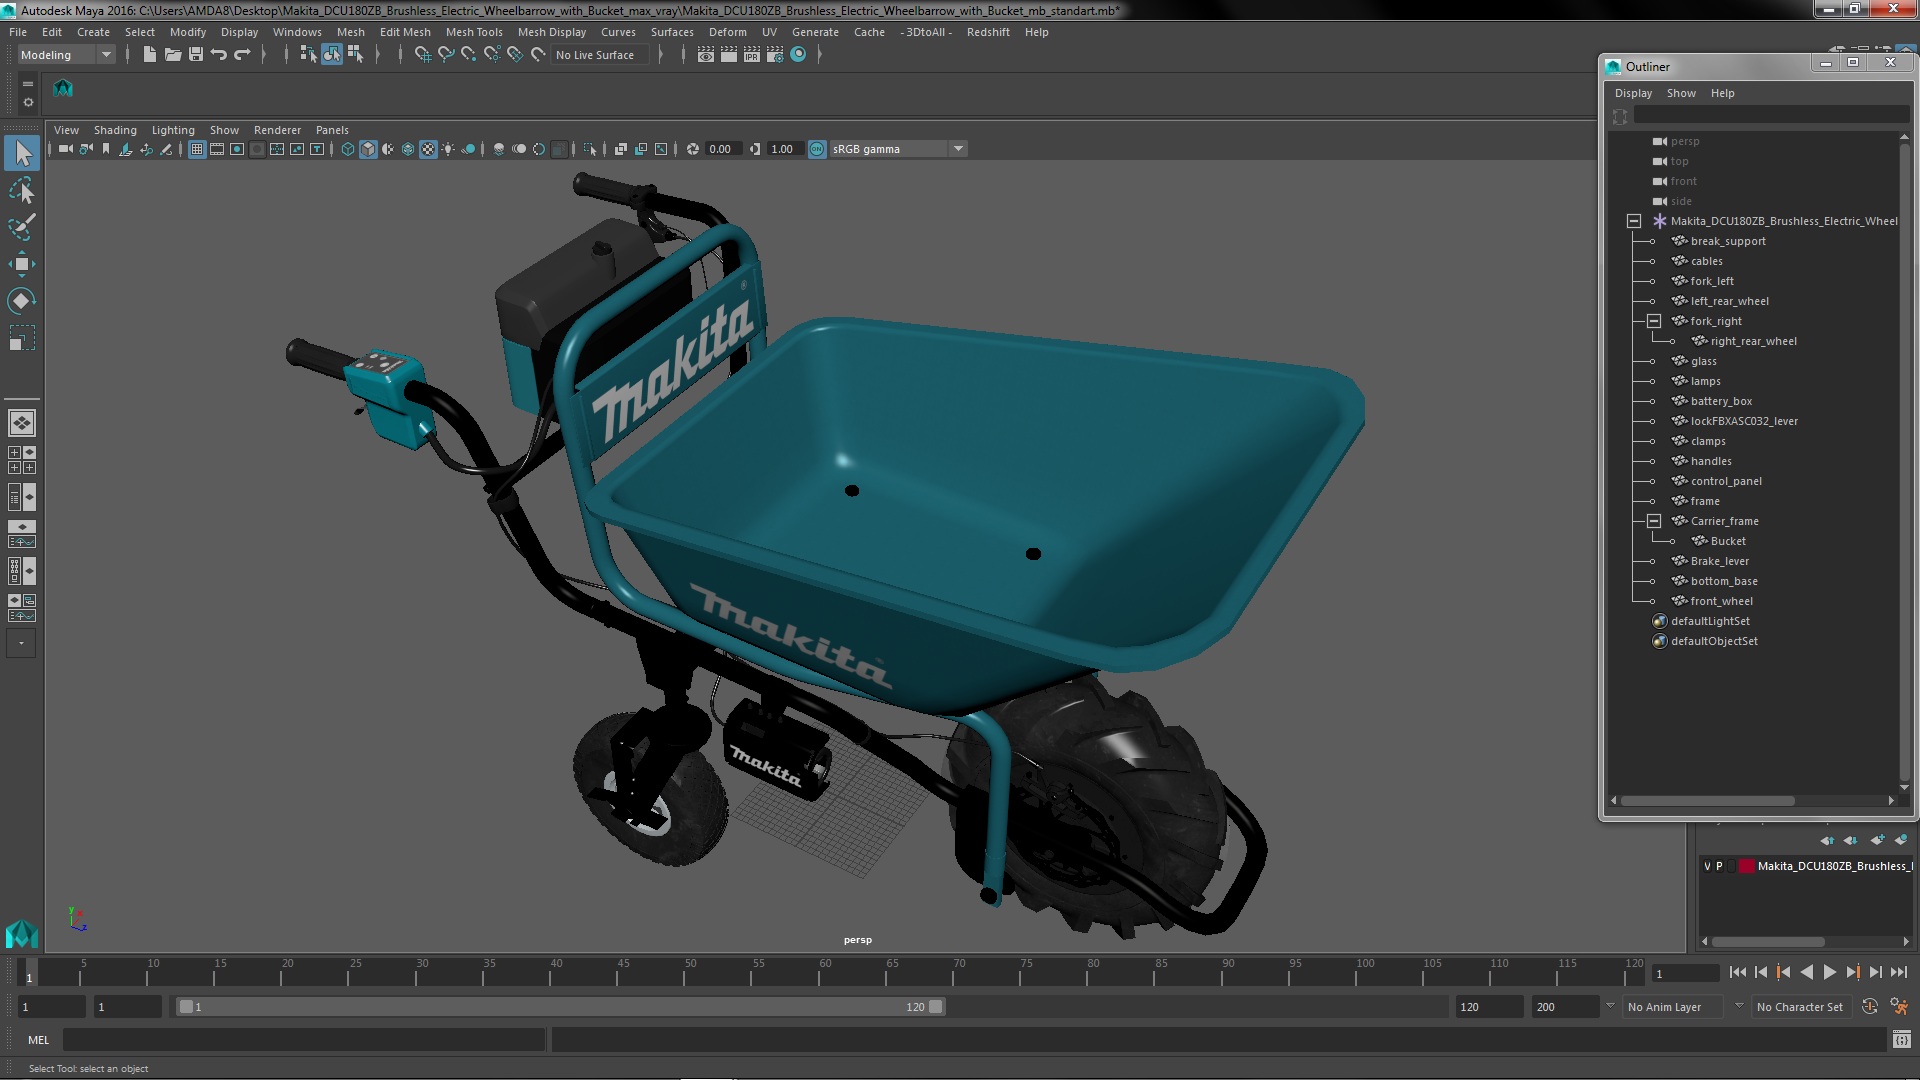Open the Script Editor icon
The width and height of the screenshot is (1920, 1080).
1902,1040
